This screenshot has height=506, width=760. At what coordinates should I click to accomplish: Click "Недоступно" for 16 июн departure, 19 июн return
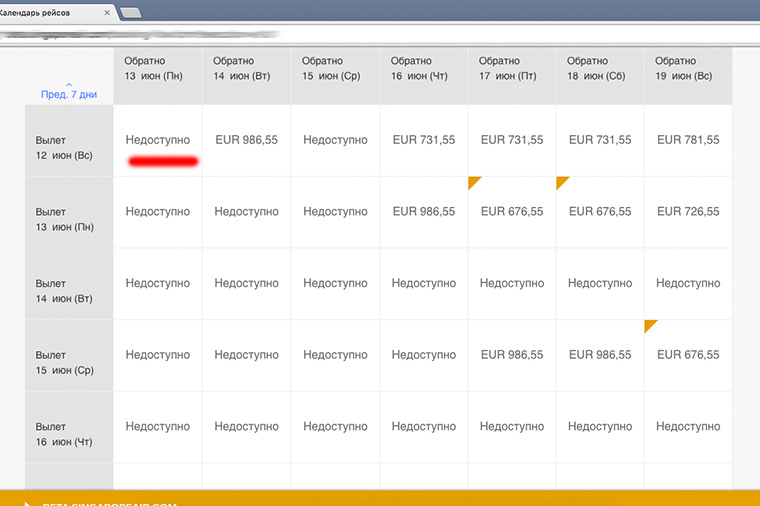(688, 427)
